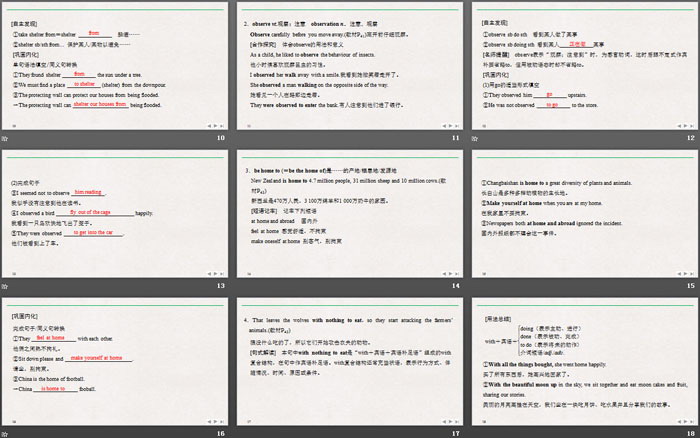The image size is (700, 438).
Task: Click the animation star icon under slide 13
Action: click(6, 286)
